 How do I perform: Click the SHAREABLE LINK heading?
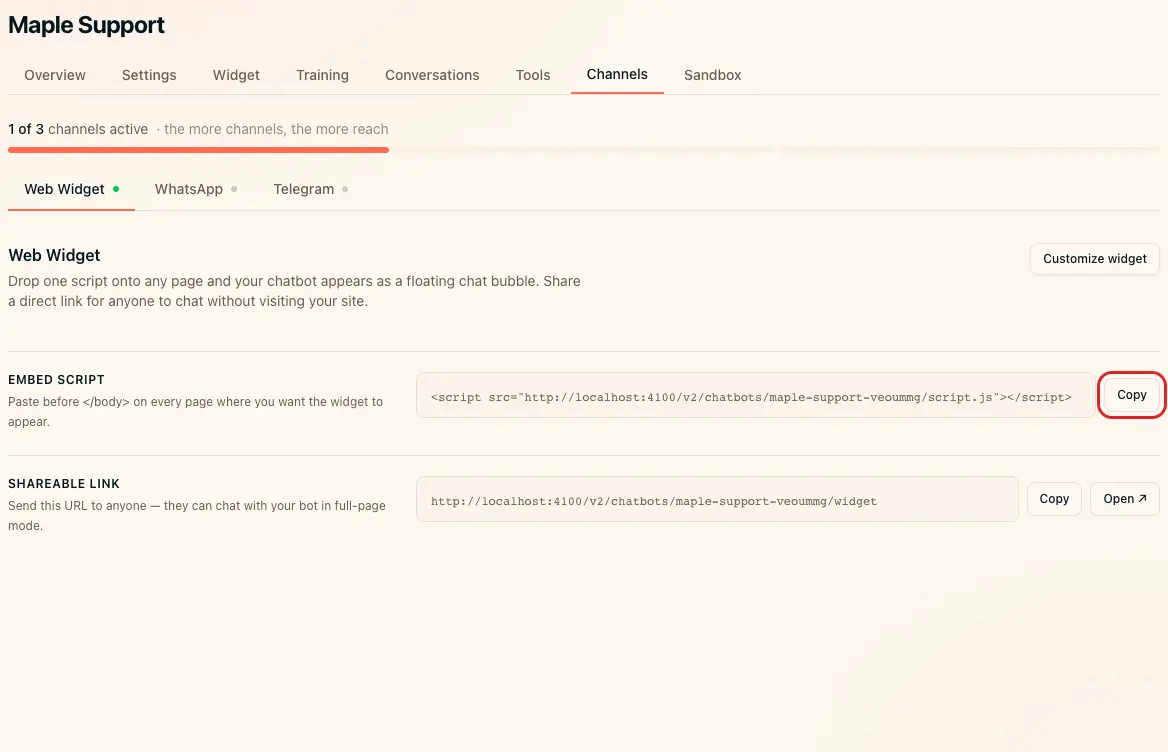pyautogui.click(x=64, y=484)
